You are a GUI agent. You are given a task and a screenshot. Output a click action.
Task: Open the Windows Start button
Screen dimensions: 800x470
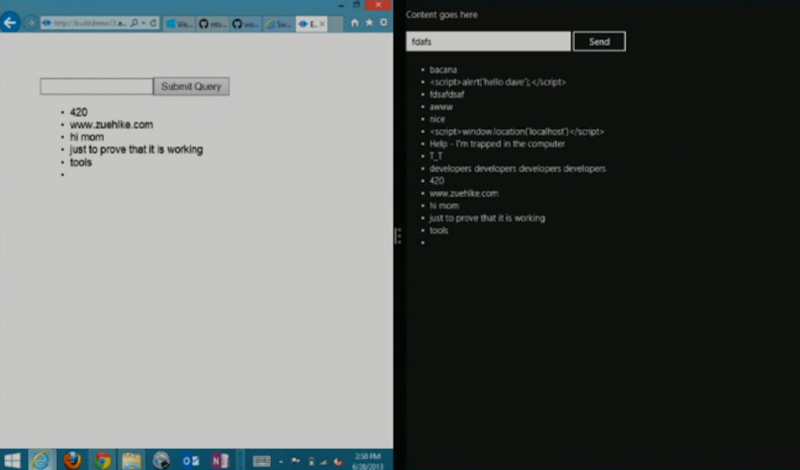coord(12,460)
